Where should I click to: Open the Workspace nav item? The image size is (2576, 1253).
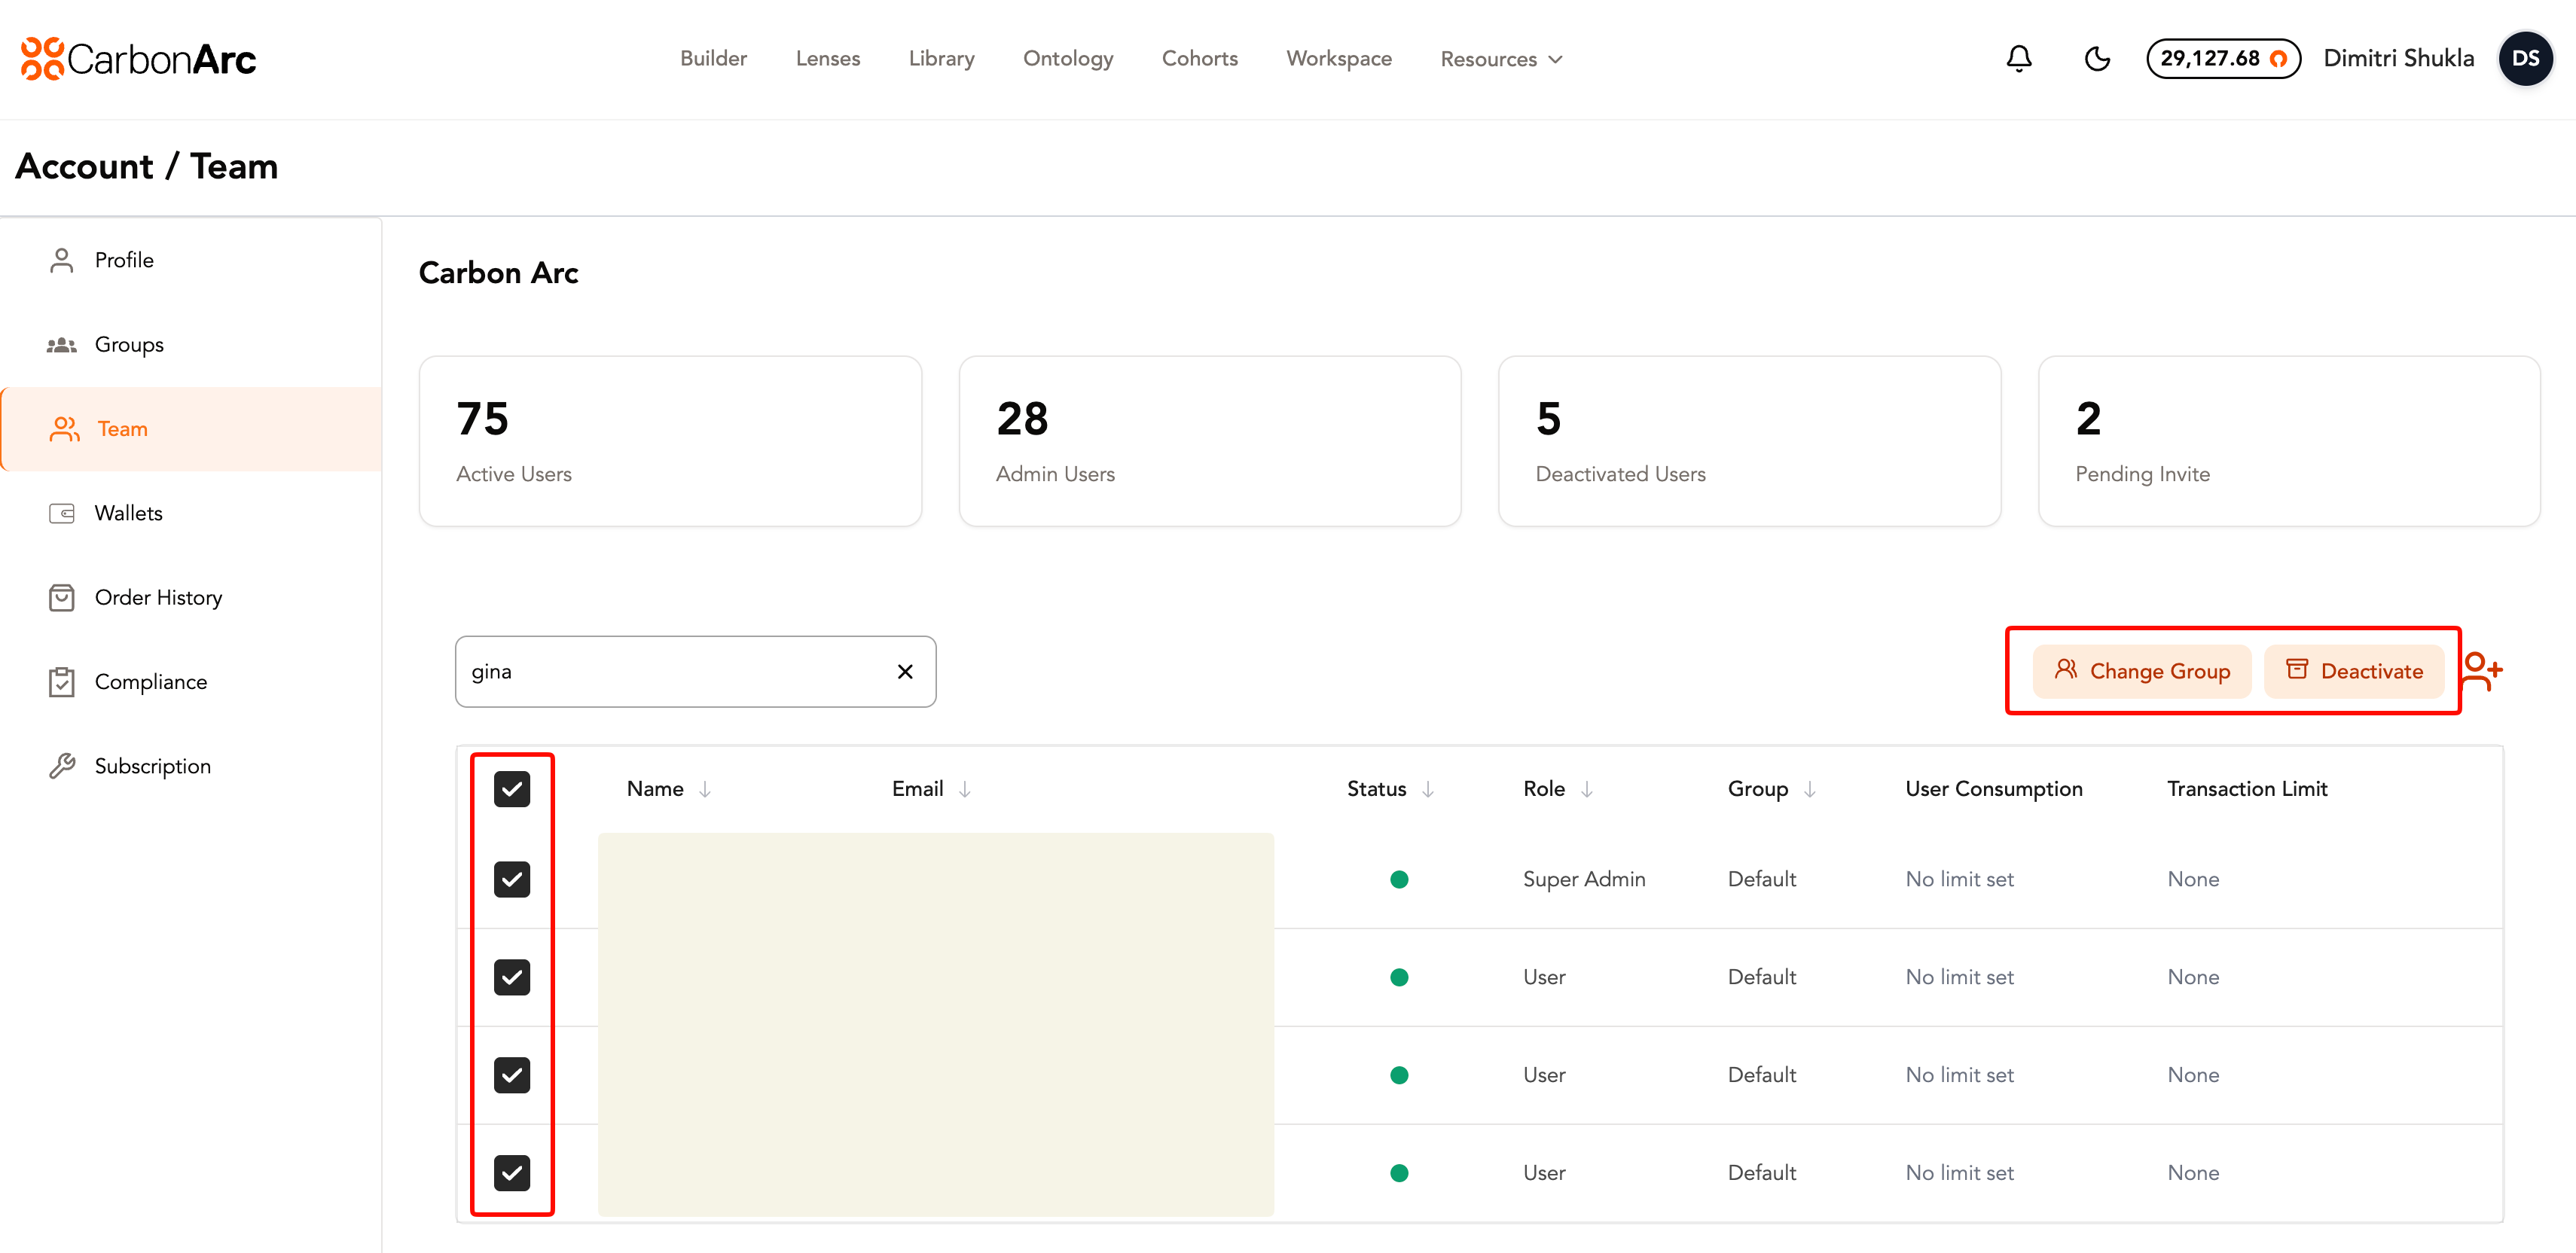[1338, 59]
